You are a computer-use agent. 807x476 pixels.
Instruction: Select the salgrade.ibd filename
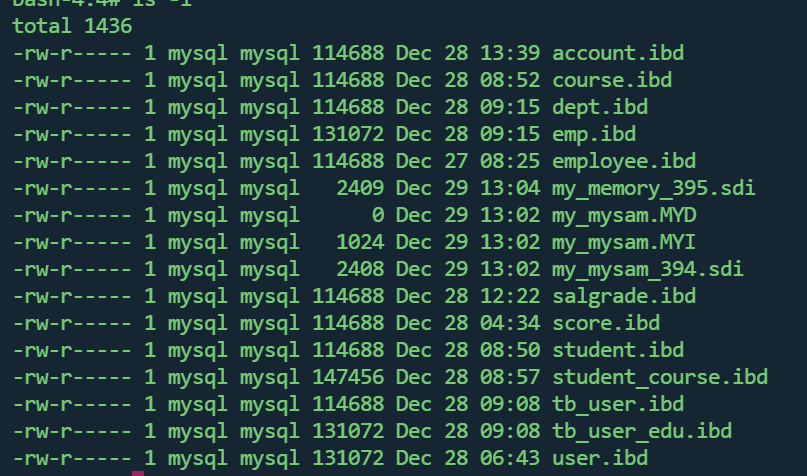[624, 296]
